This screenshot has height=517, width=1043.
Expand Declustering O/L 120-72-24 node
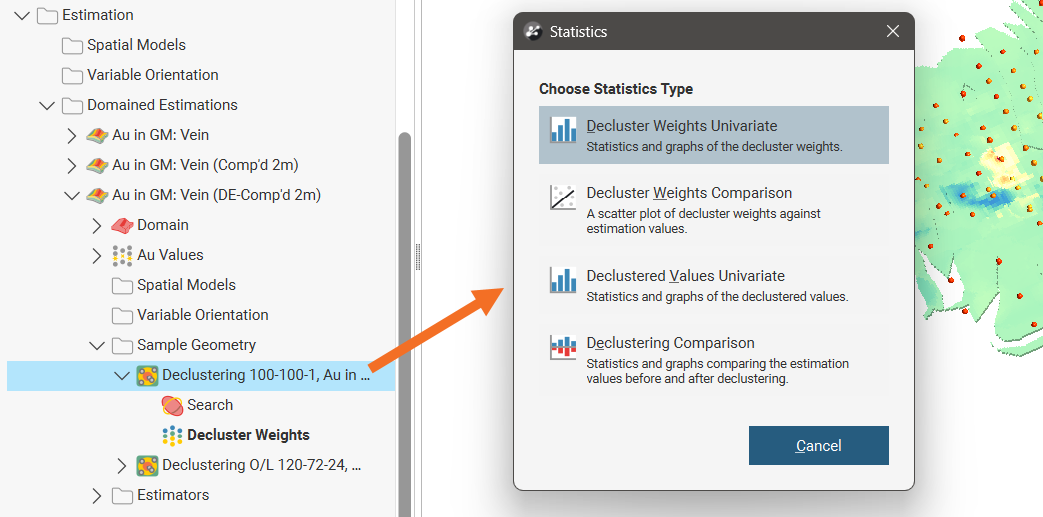(122, 465)
